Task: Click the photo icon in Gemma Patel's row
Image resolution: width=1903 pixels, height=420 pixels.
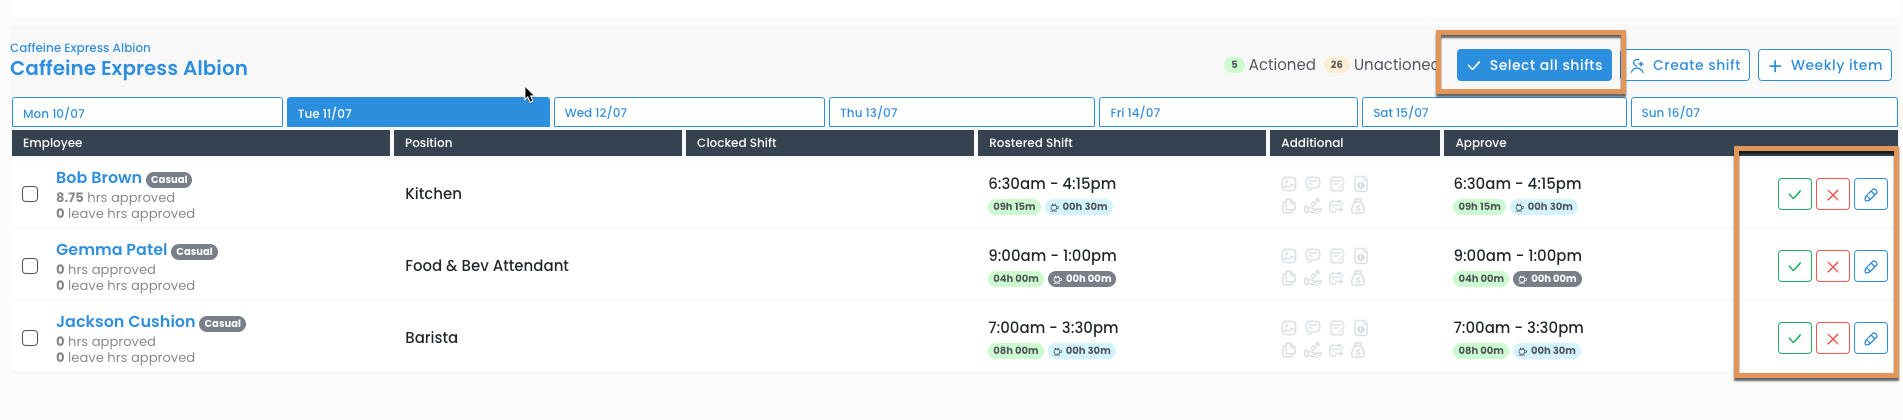Action: pos(1289,256)
